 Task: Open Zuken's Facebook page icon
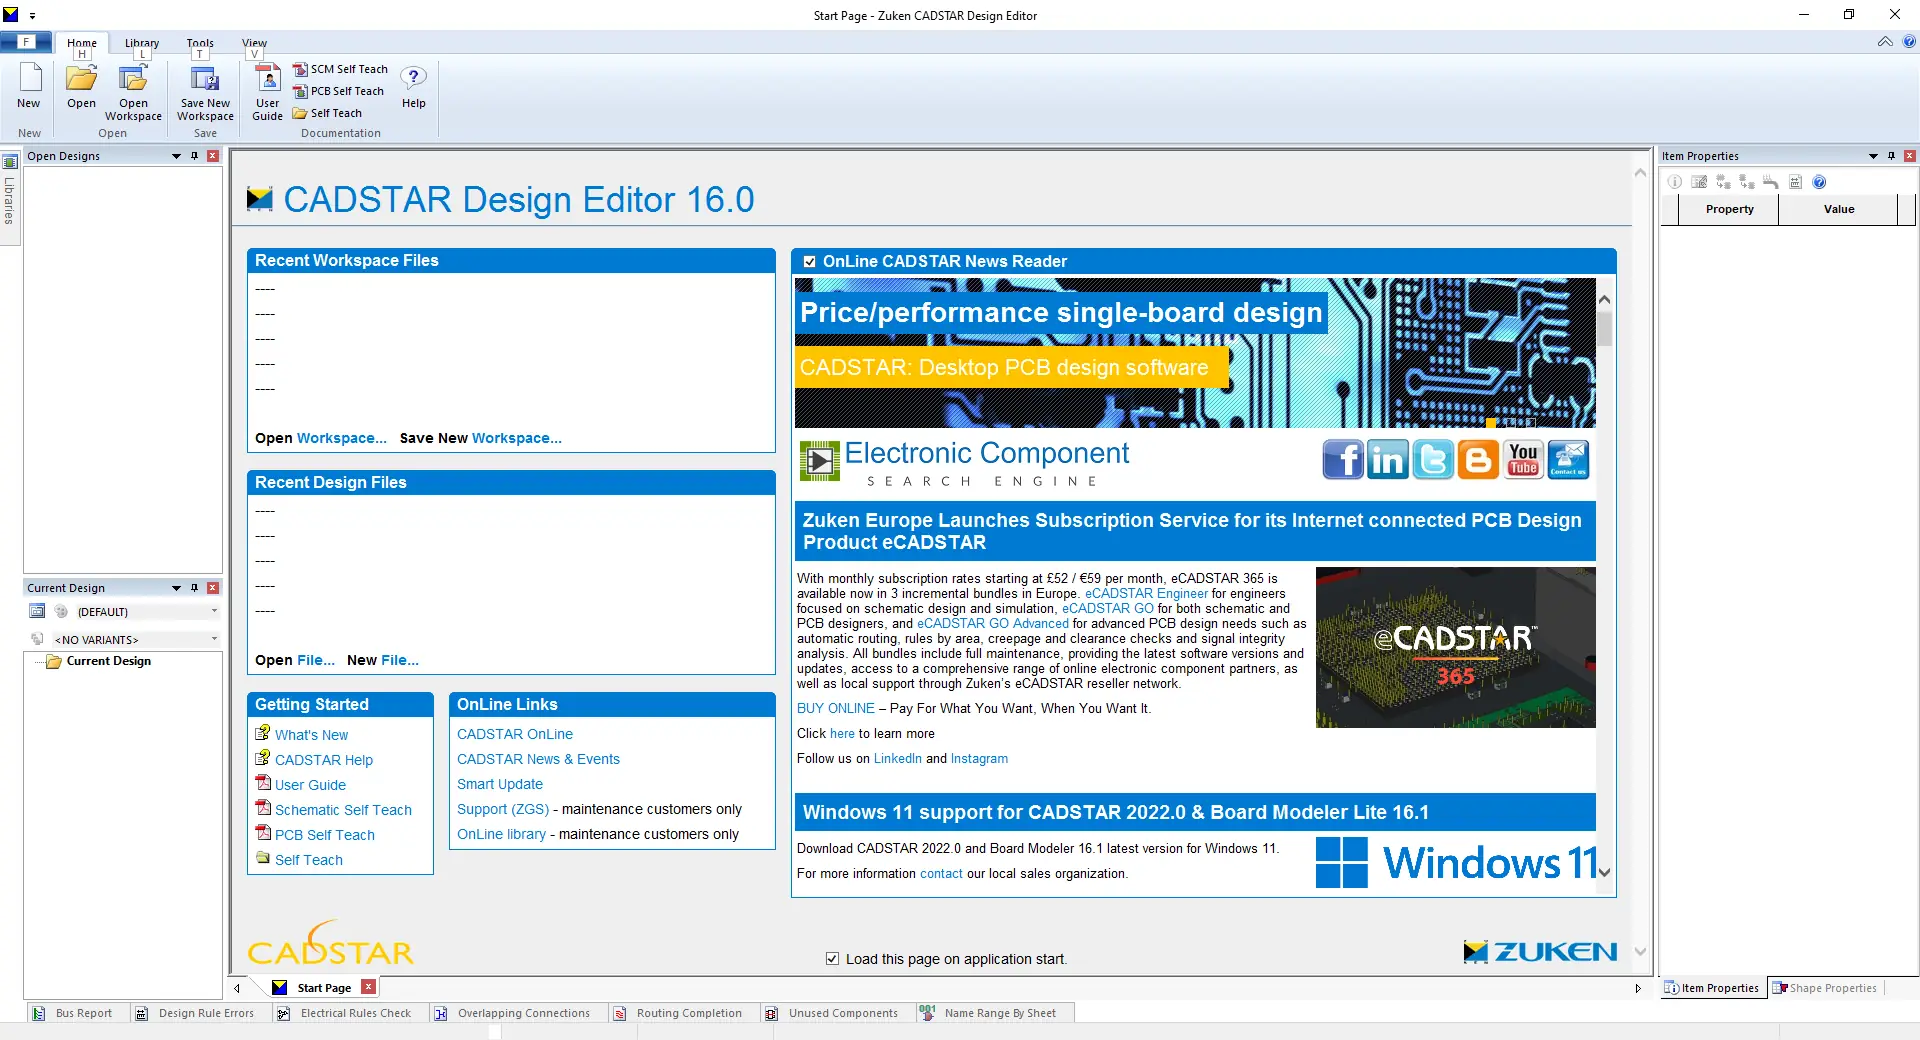[x=1342, y=460]
